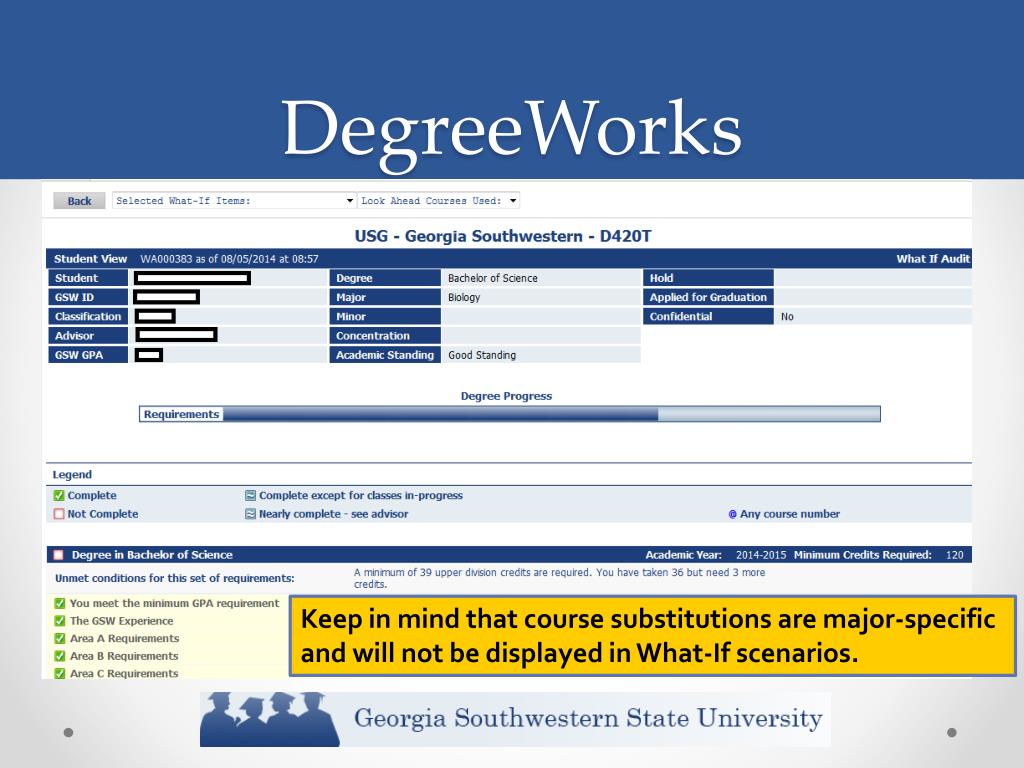Click the Advisor field label
This screenshot has height=768, width=1024.
pos(88,336)
